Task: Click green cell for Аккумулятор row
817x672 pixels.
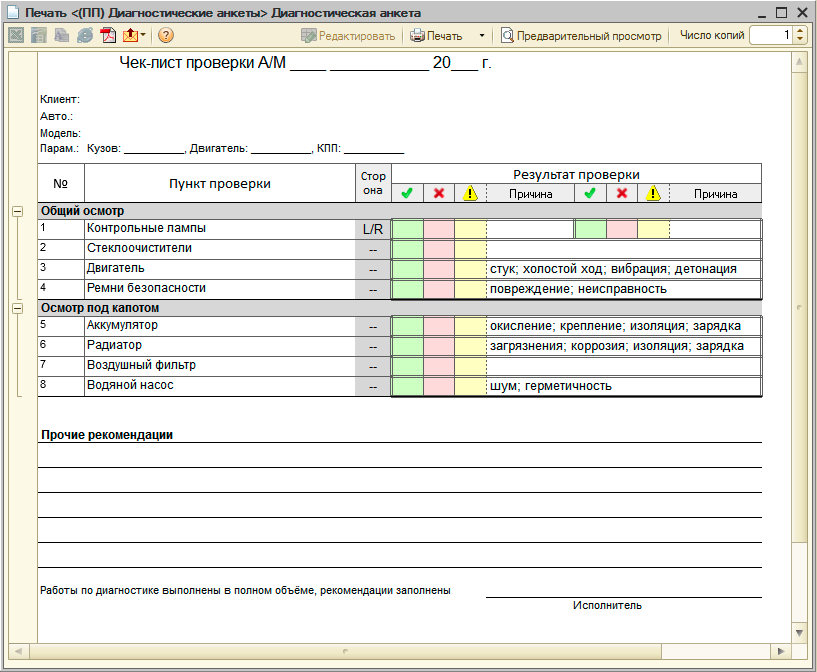Action: tap(407, 327)
